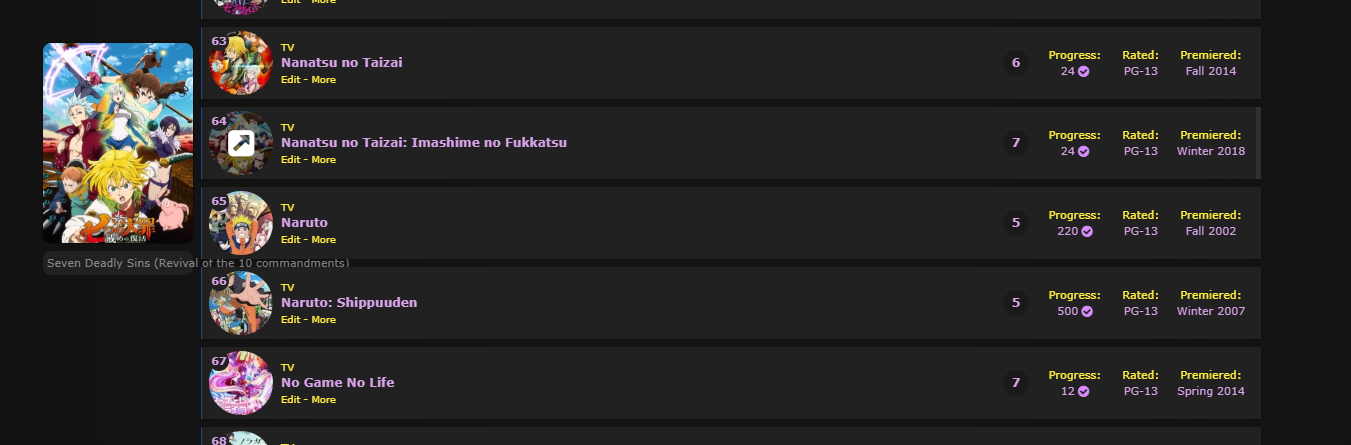Viewport: 1351px width, 445px height.
Task: Click Edit under the Naruto title
Action: pyautogui.click(x=290, y=240)
